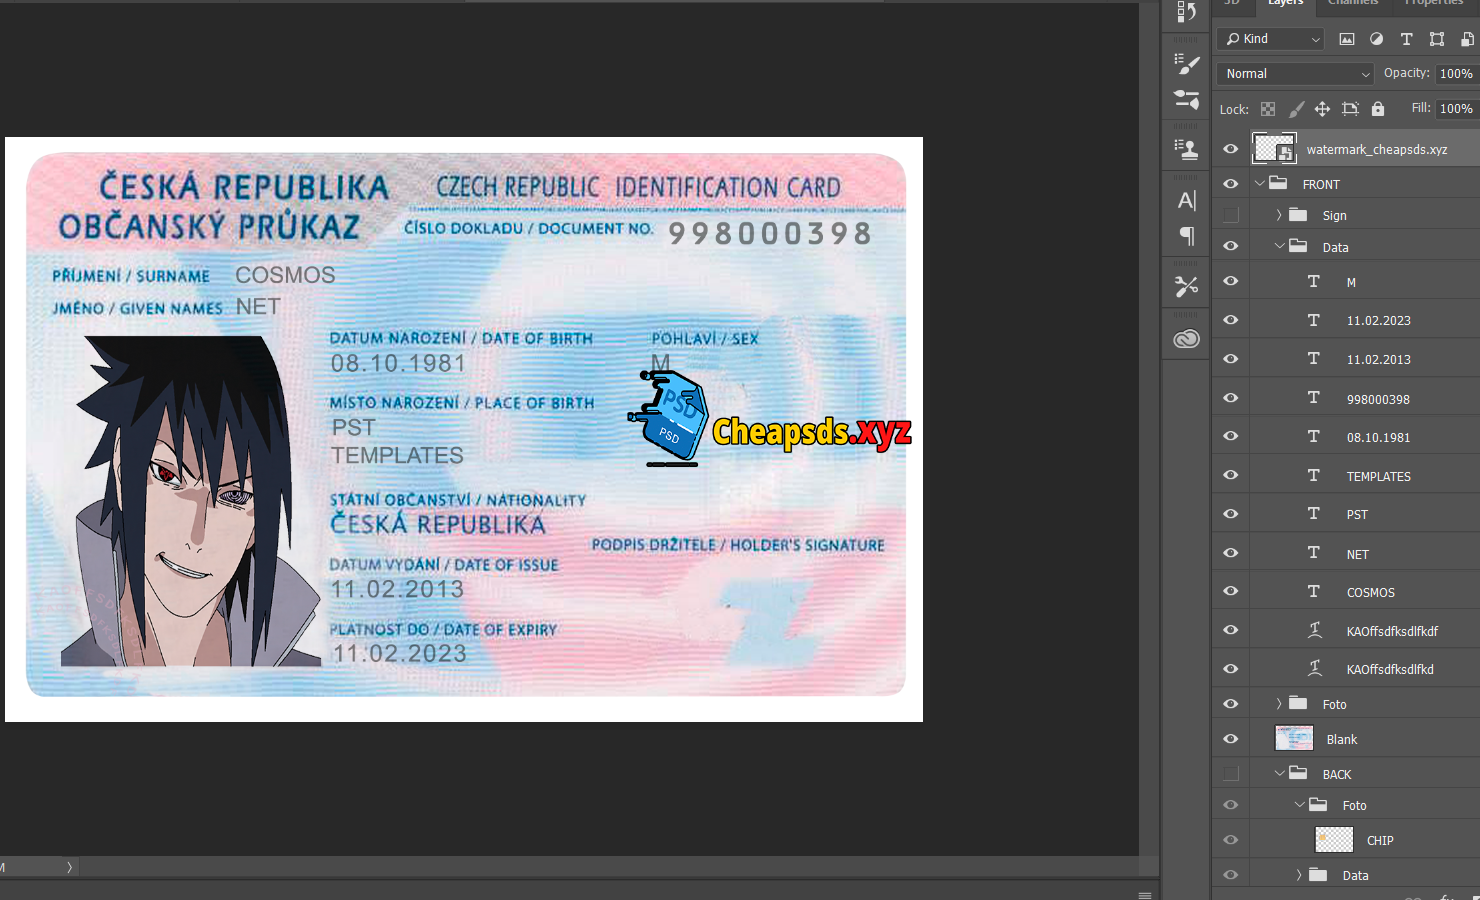Select the CHIP layer thumbnail

tap(1334, 840)
